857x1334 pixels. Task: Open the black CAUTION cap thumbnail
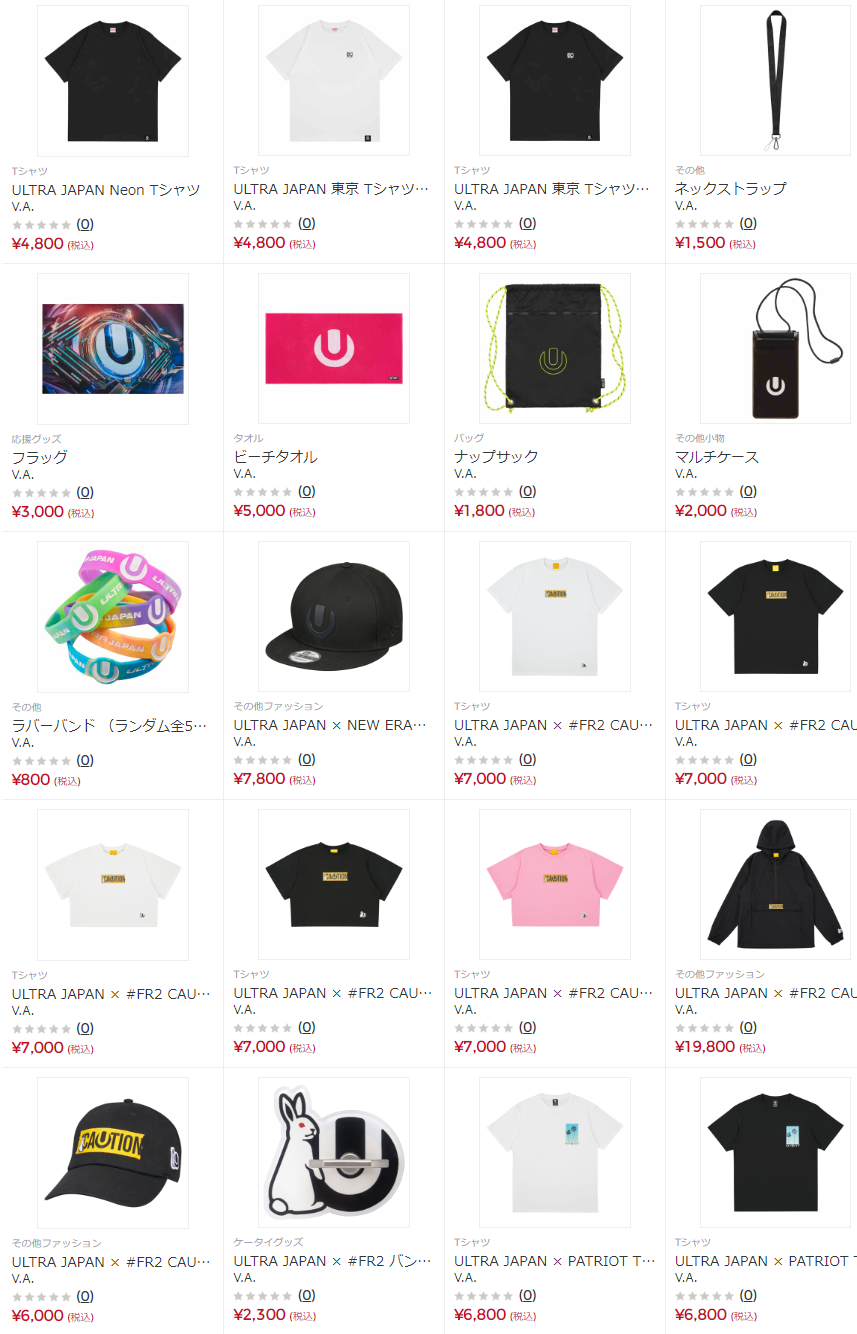[113, 1152]
